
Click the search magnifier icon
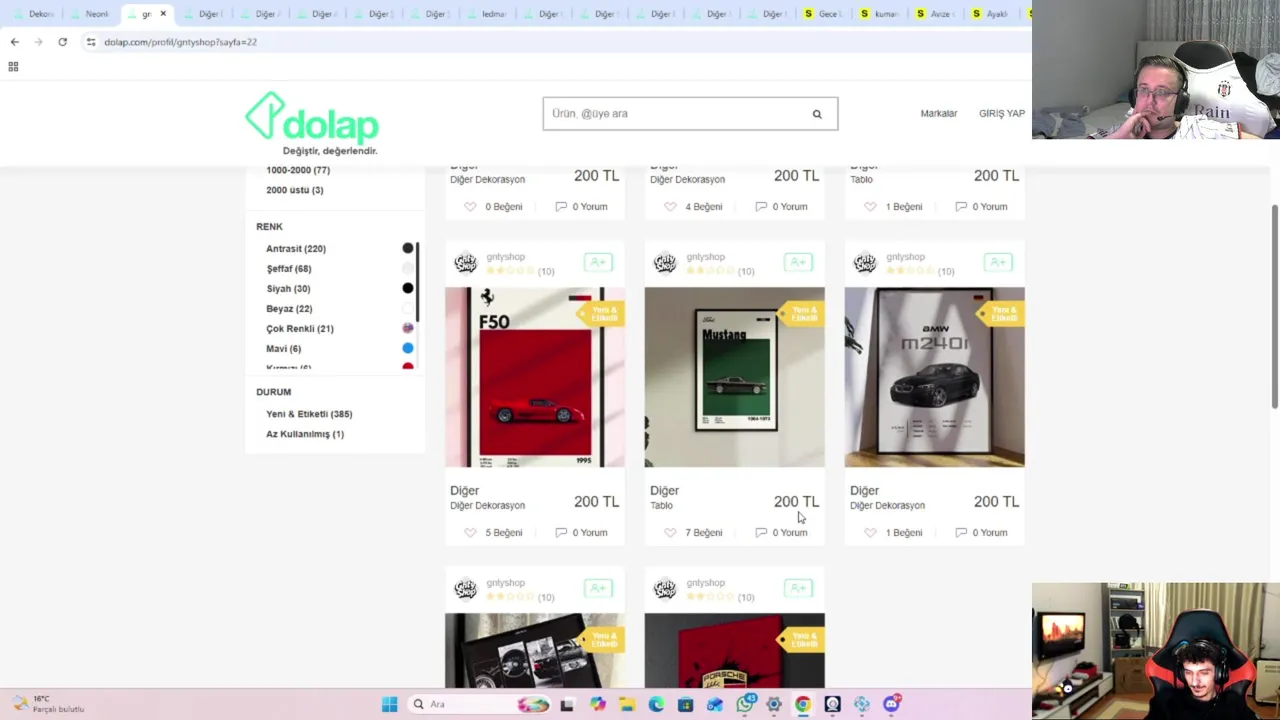coord(817,114)
